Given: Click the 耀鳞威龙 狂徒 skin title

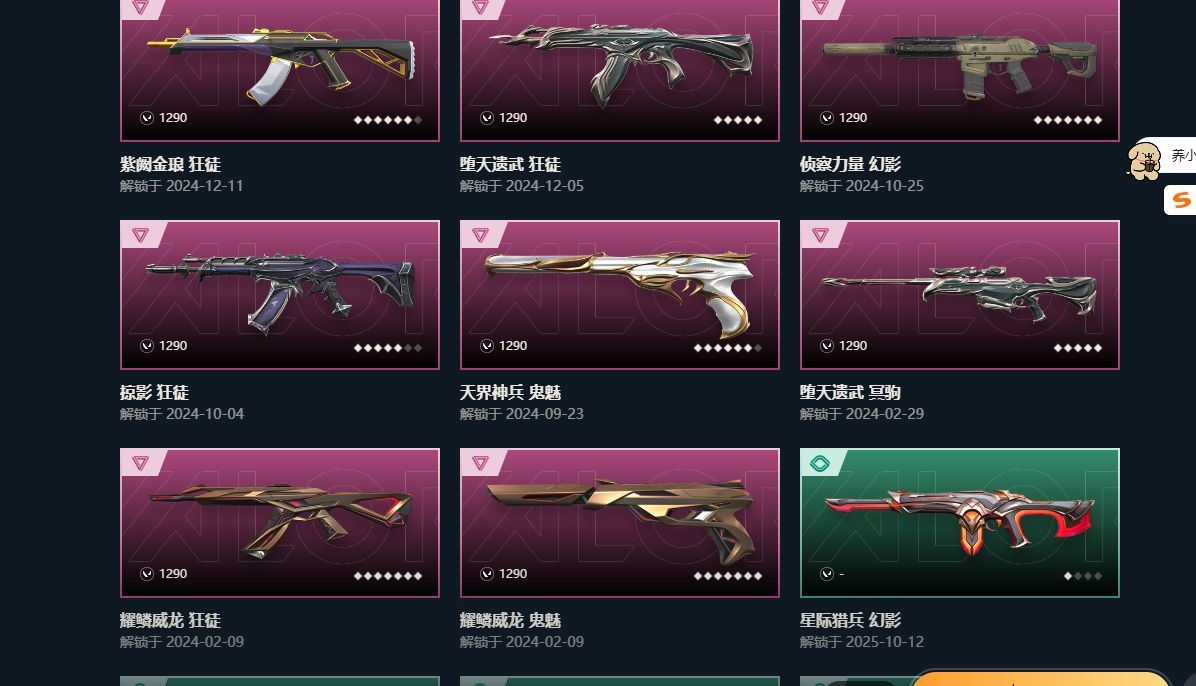Looking at the screenshot, I should [x=170, y=620].
